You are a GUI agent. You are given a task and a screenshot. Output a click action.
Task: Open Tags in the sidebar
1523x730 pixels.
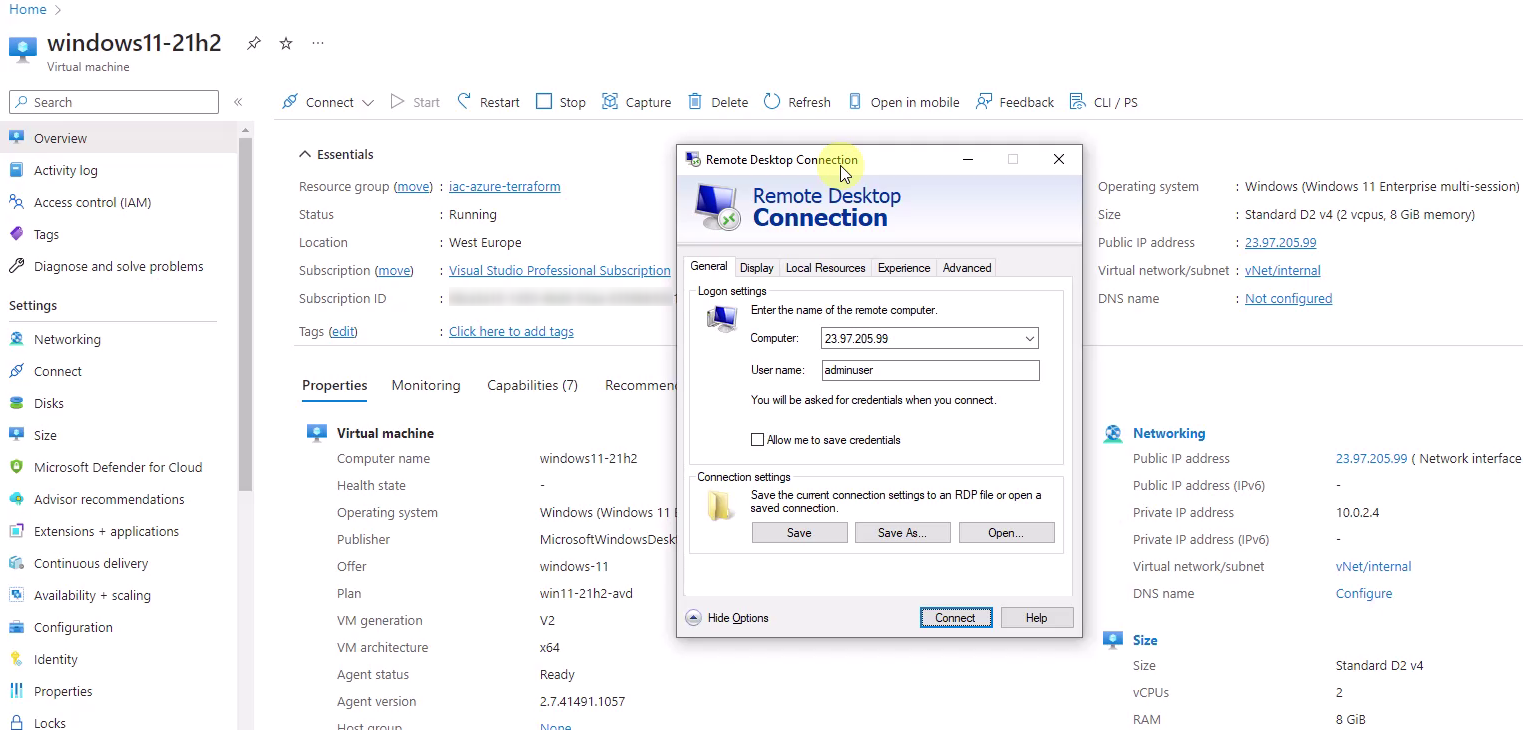(118, 234)
